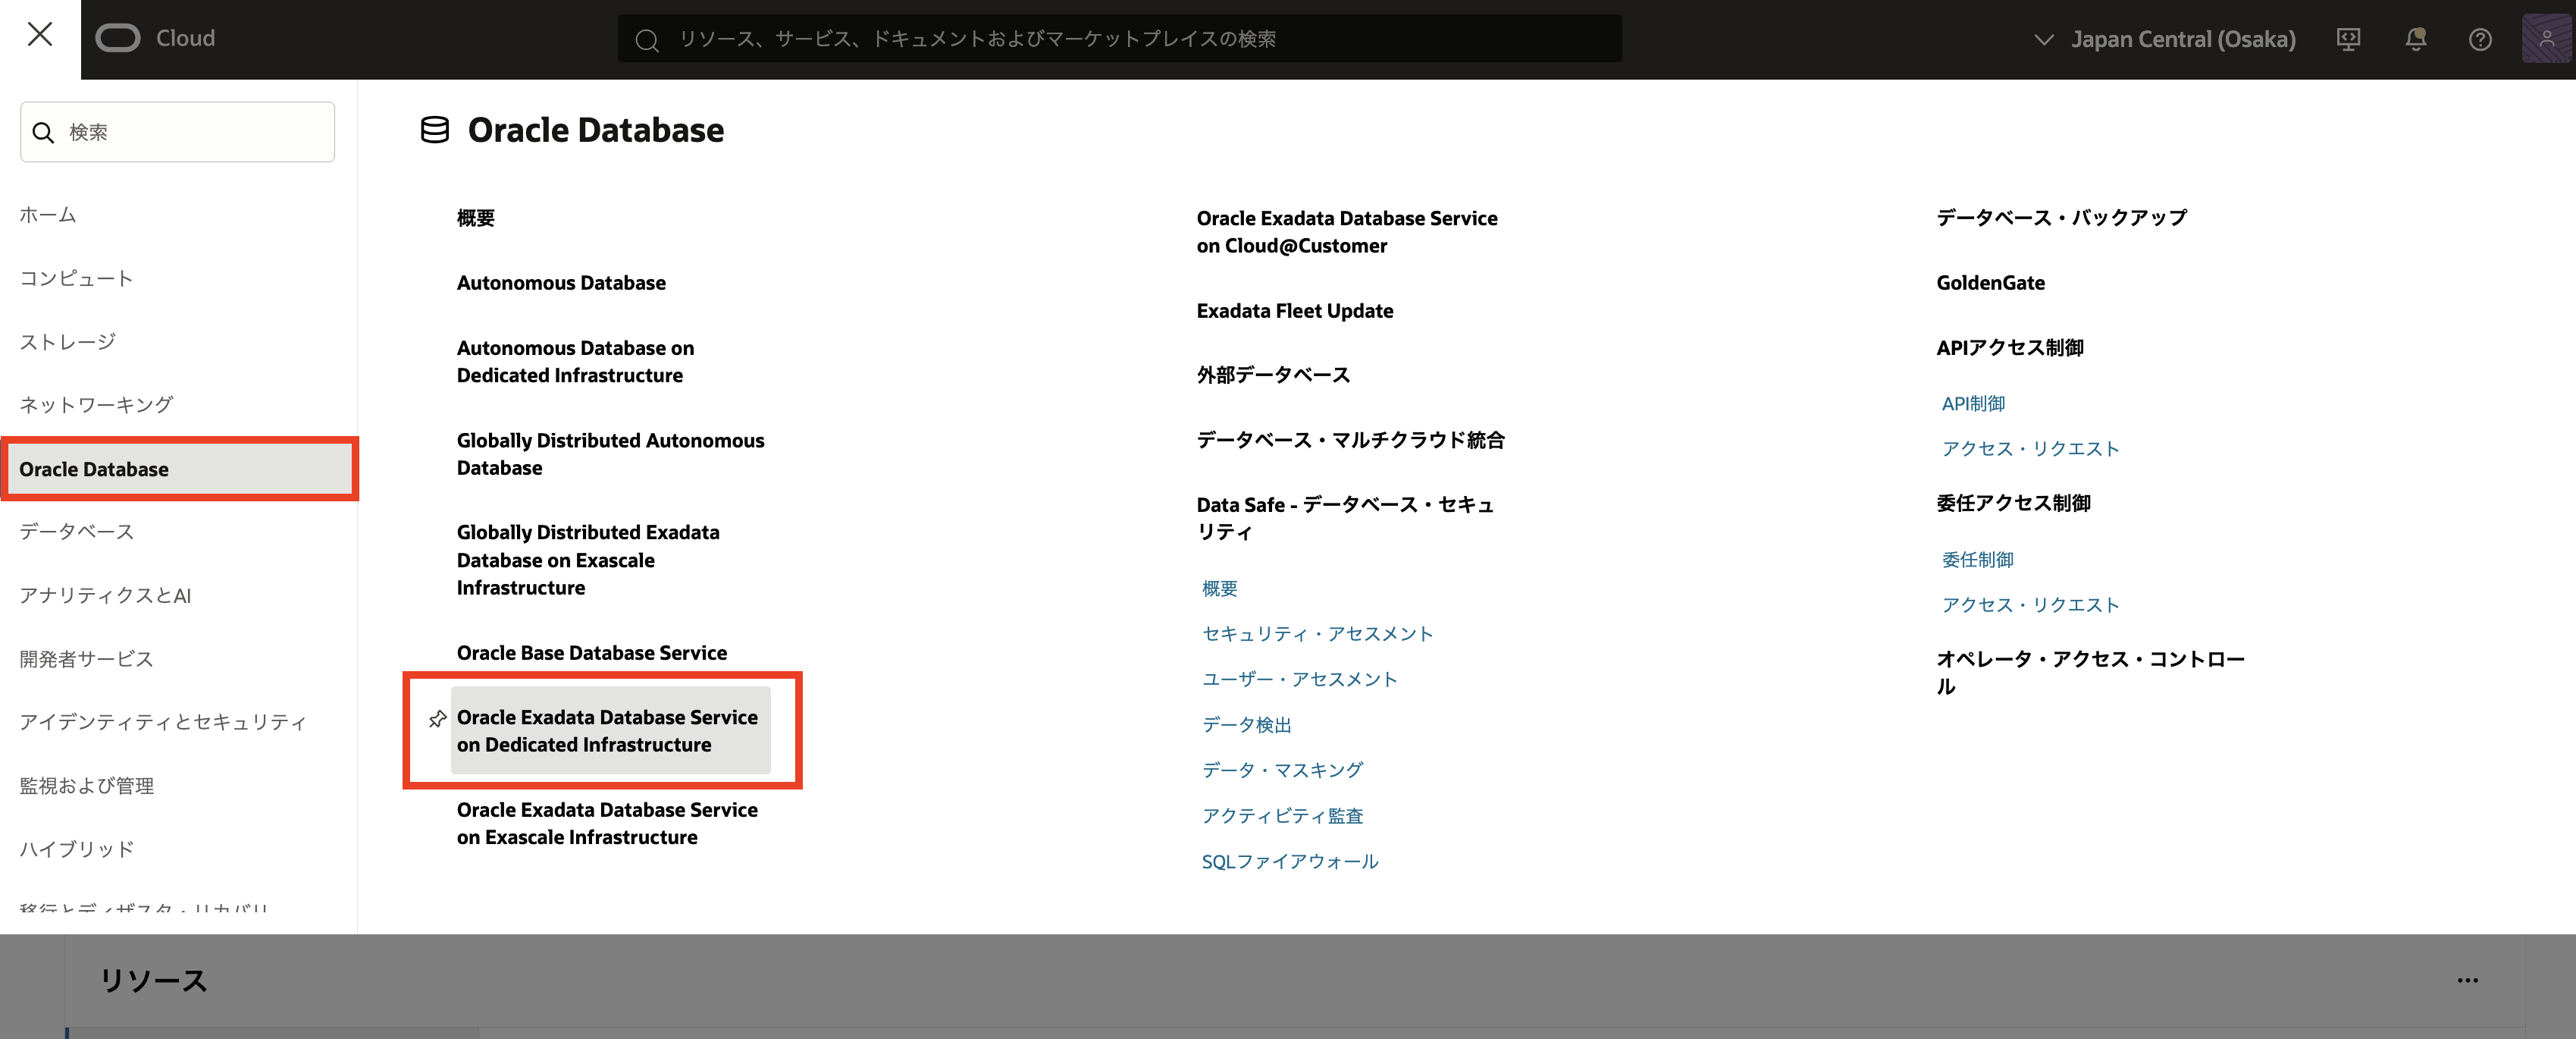The image size is (2576, 1039).
Task: Open the user profile avatar
Action: 2546,39
